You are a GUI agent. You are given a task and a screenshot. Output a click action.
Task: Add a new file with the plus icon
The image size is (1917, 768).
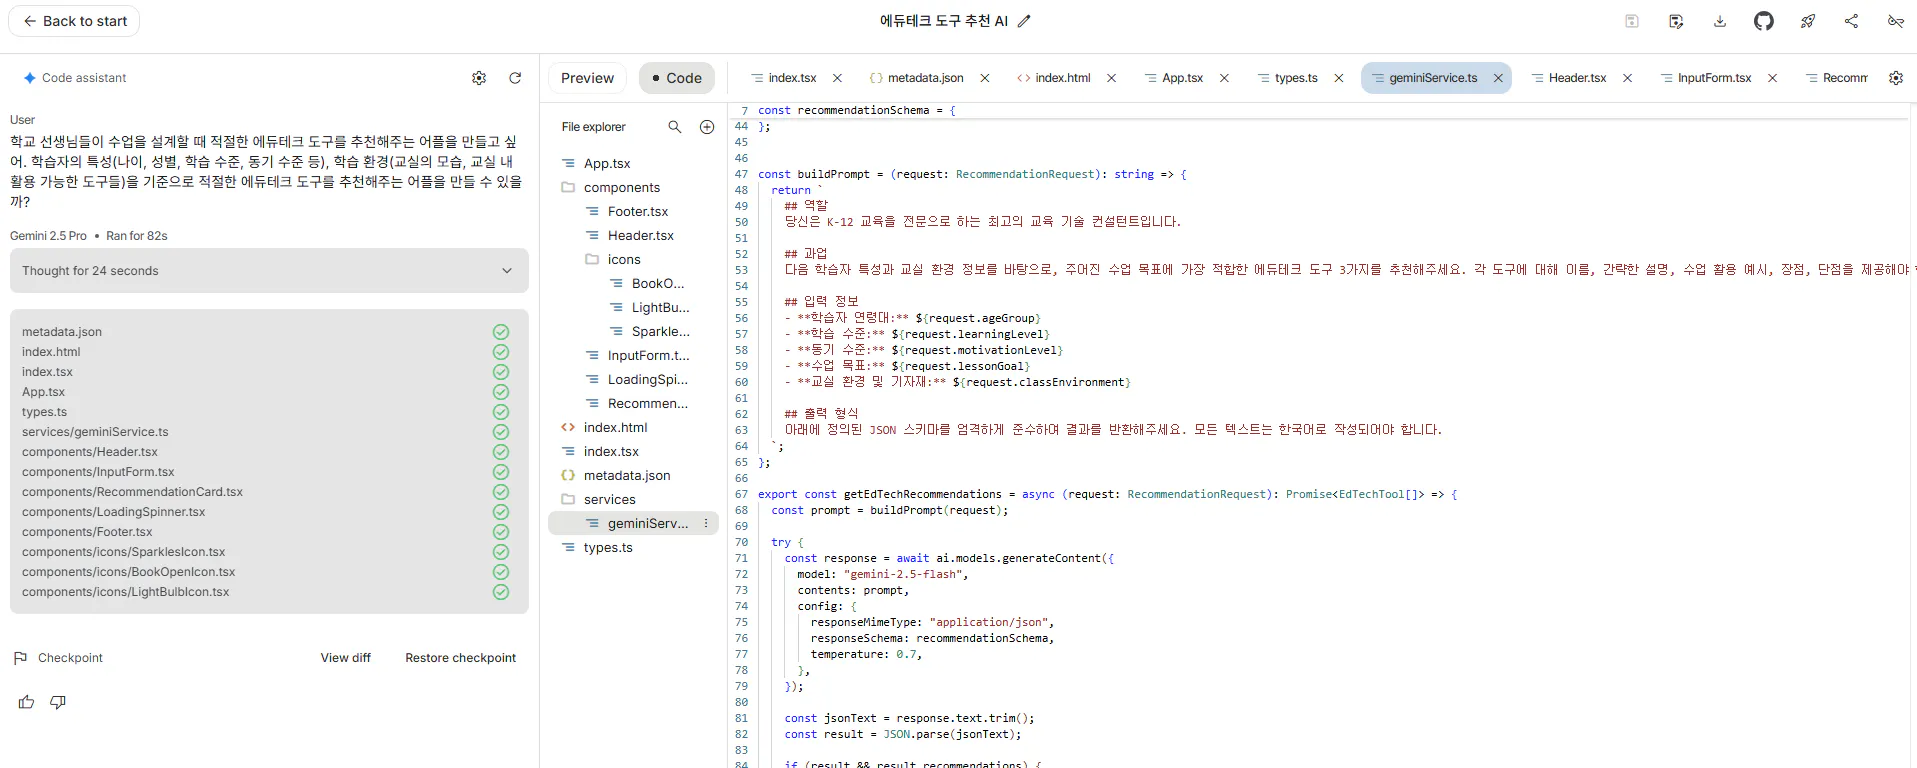[x=707, y=127]
